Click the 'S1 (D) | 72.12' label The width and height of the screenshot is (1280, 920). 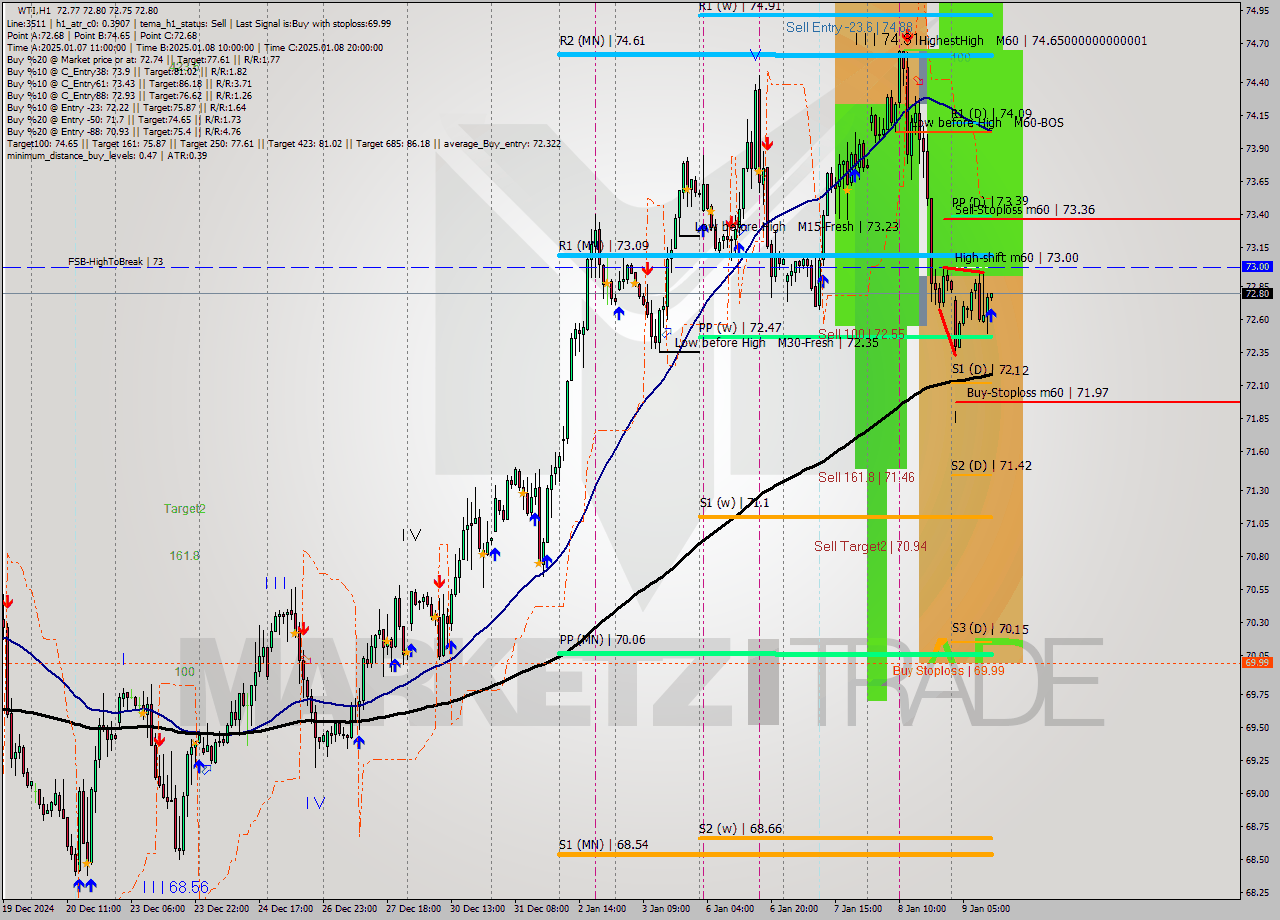(990, 370)
